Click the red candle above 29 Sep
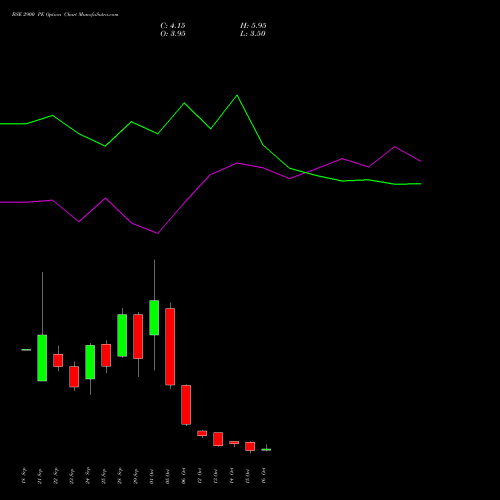This screenshot has width=500, height=500. pos(138,336)
